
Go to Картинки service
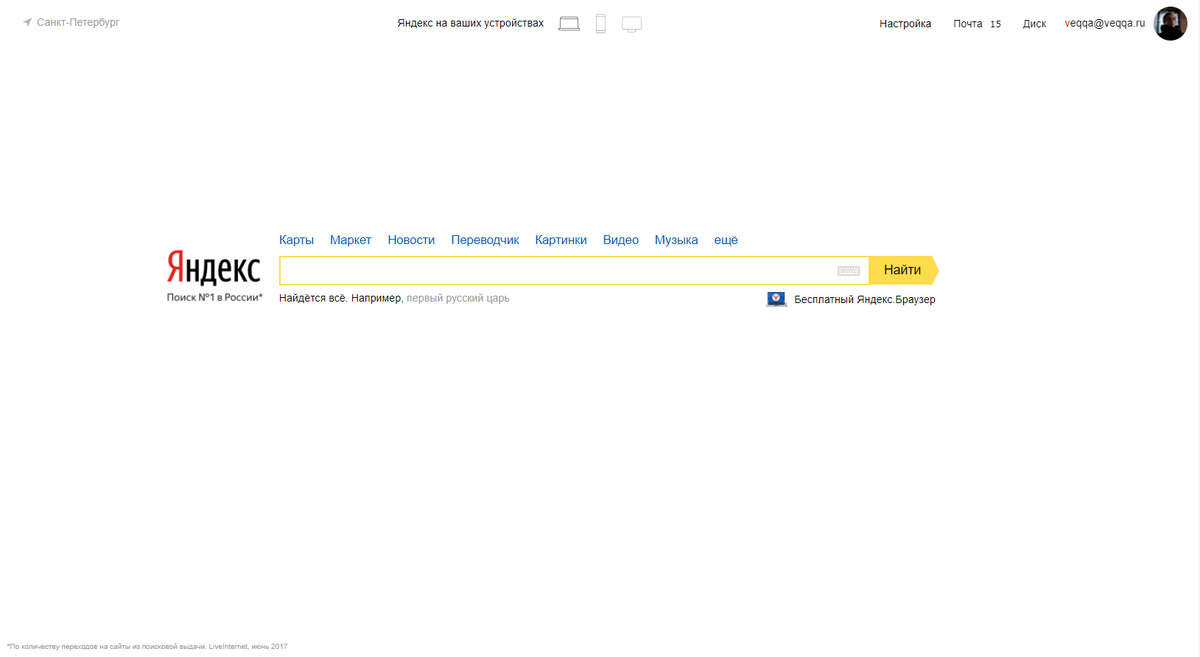[x=561, y=240]
